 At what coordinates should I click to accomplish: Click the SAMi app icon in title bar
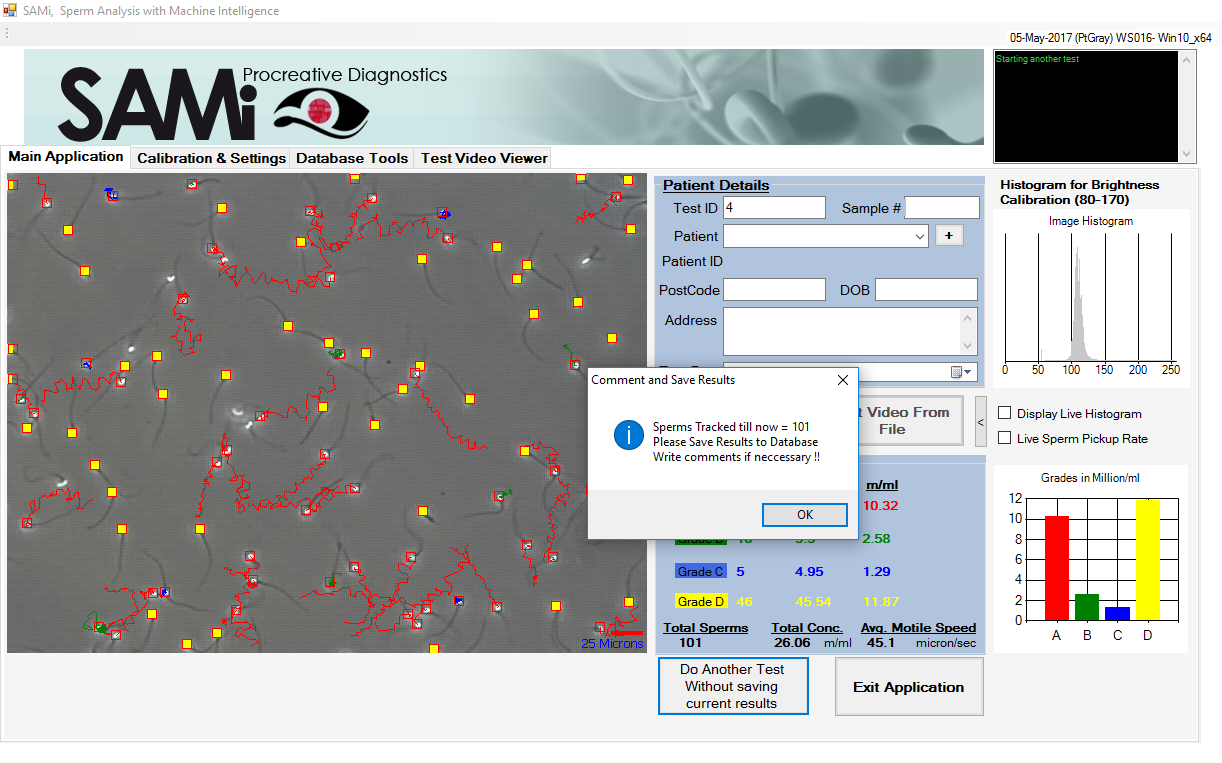click(x=10, y=10)
